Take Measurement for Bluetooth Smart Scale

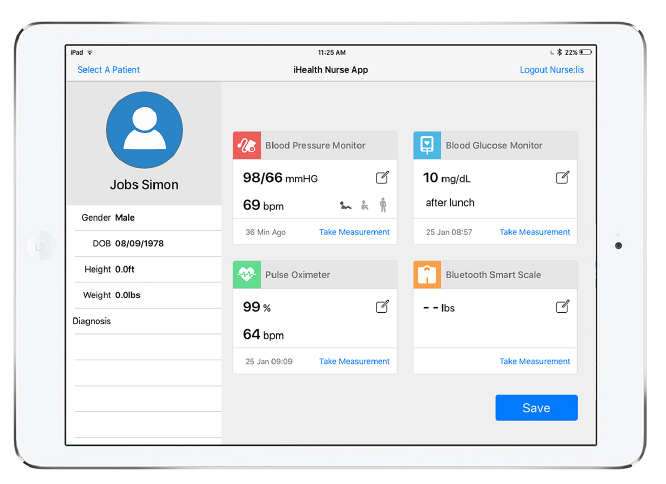pos(535,362)
